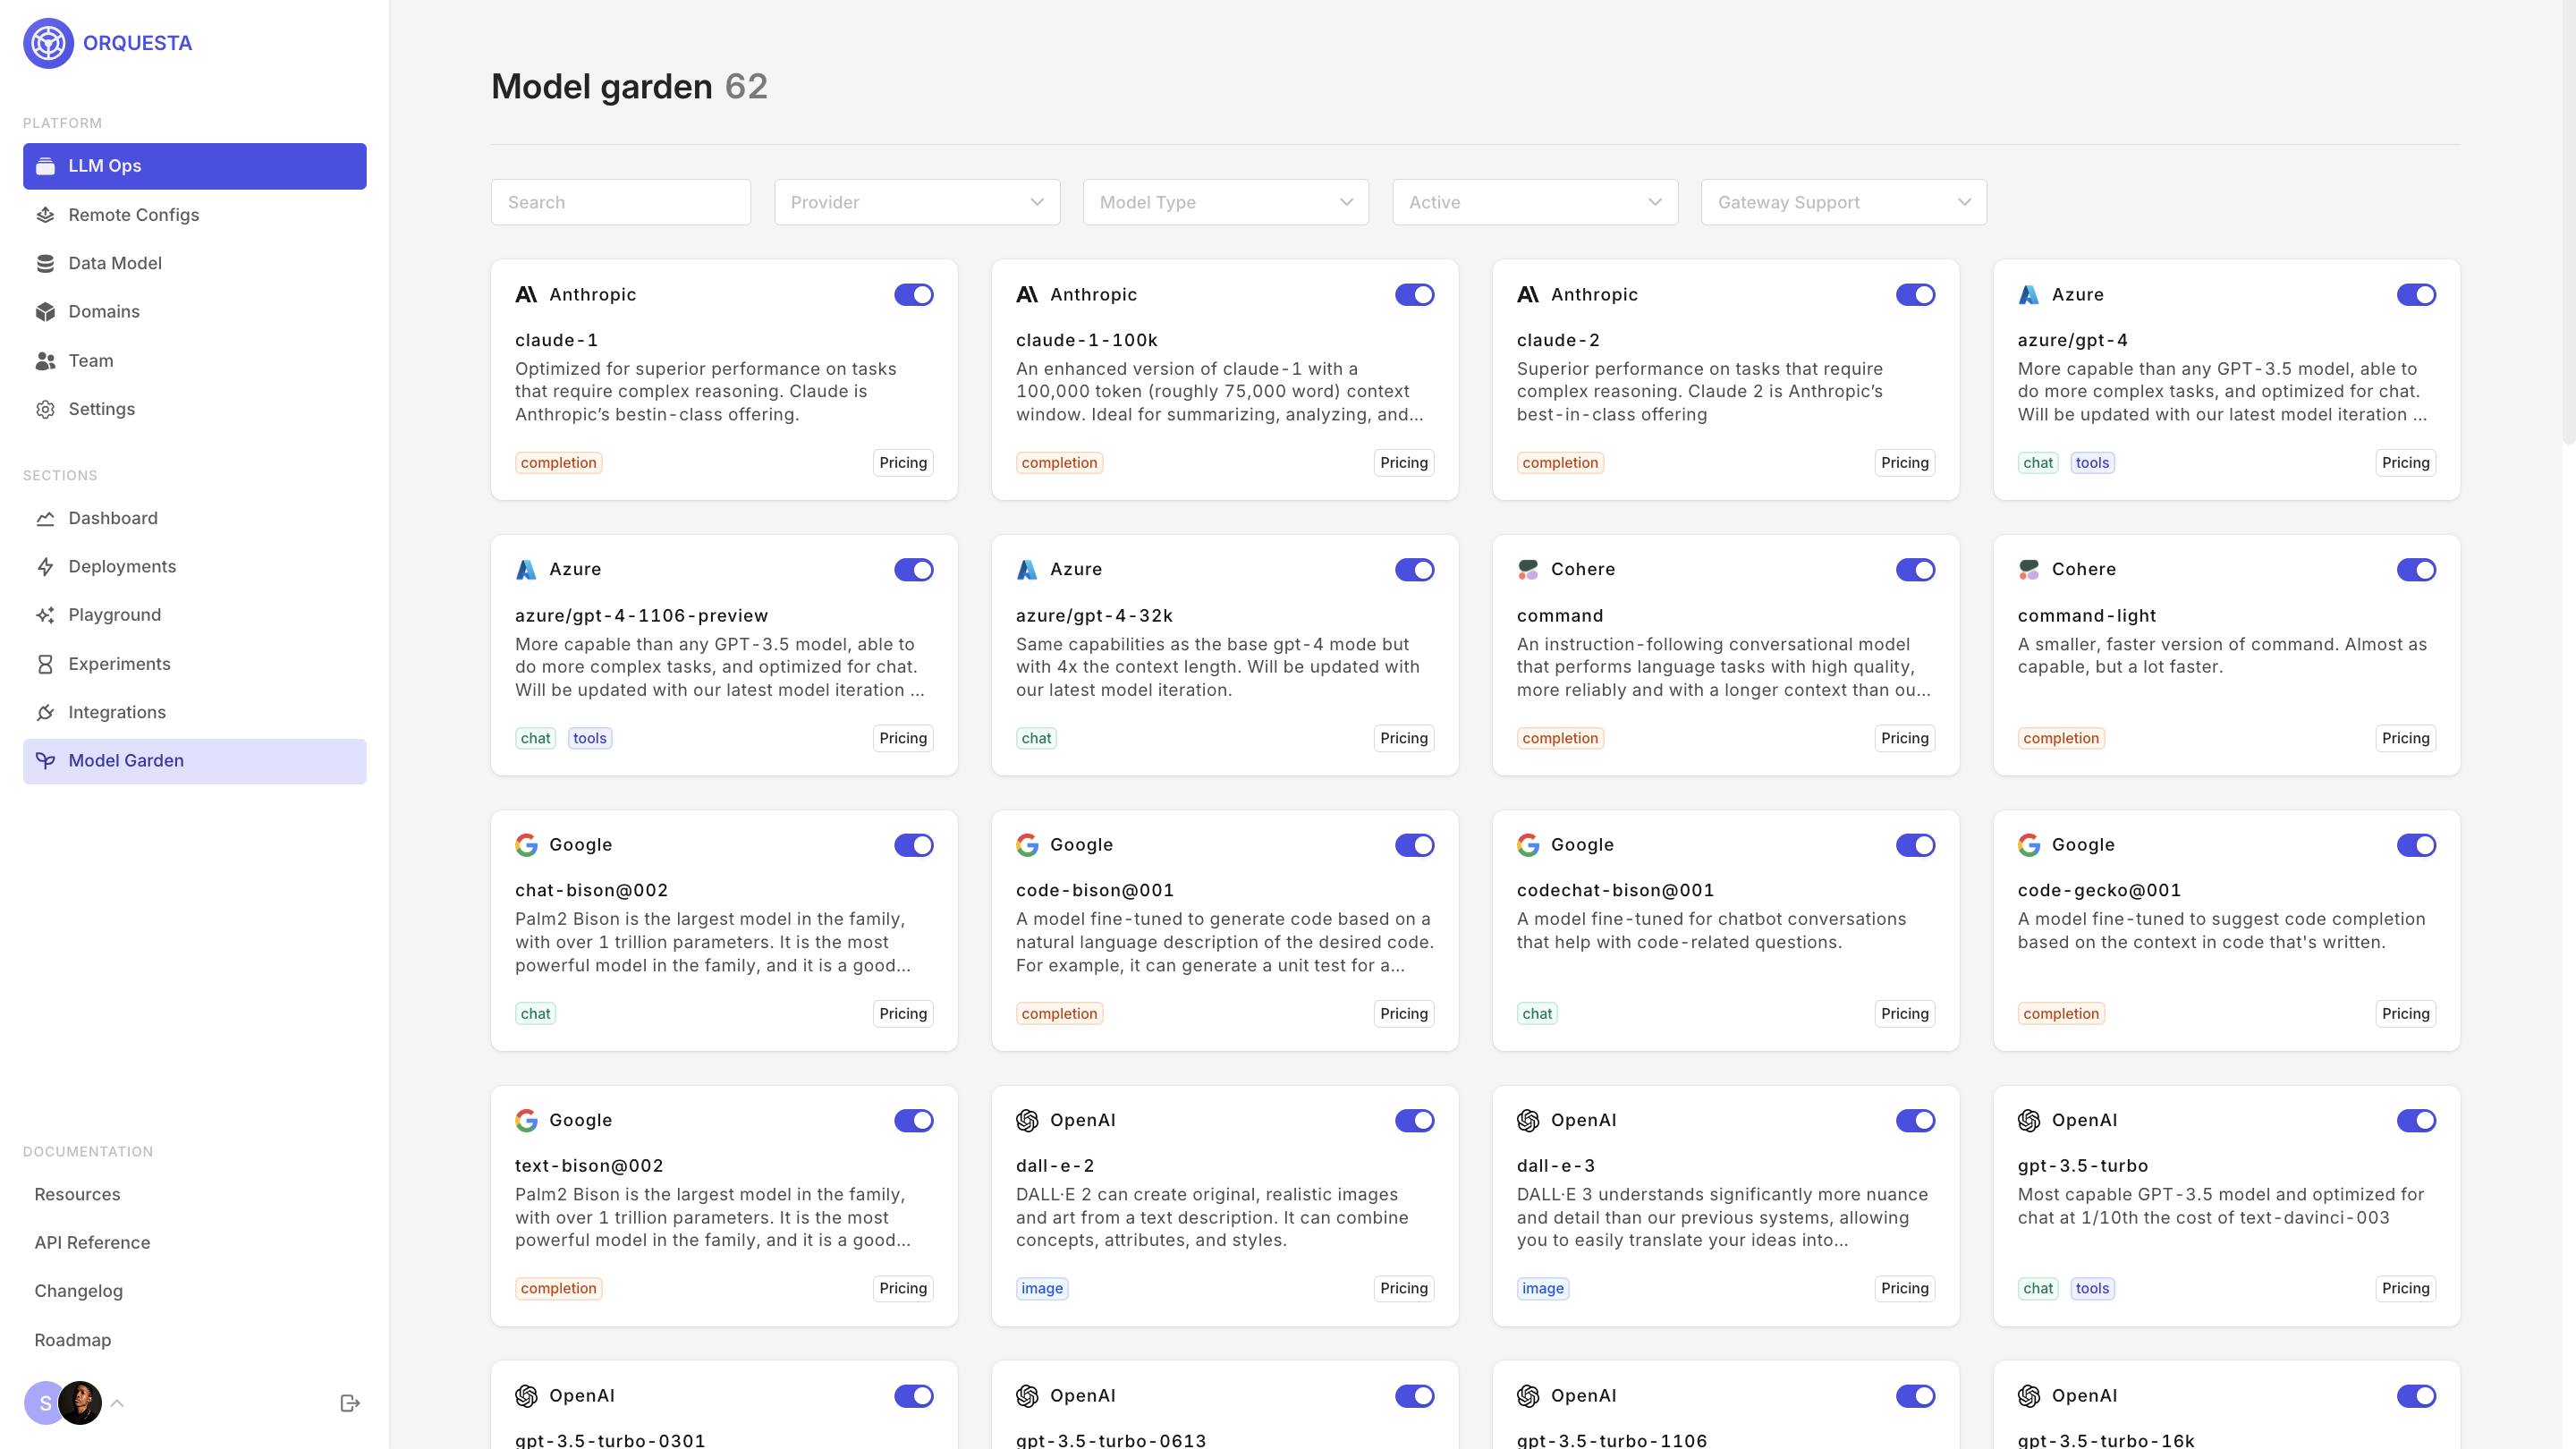Toggle the text-bison@002 model switch

point(913,1121)
